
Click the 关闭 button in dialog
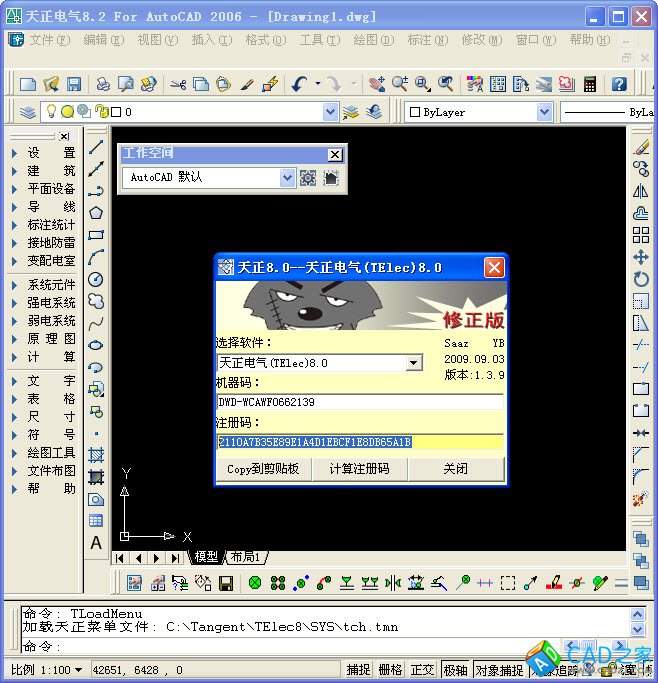tap(456, 469)
